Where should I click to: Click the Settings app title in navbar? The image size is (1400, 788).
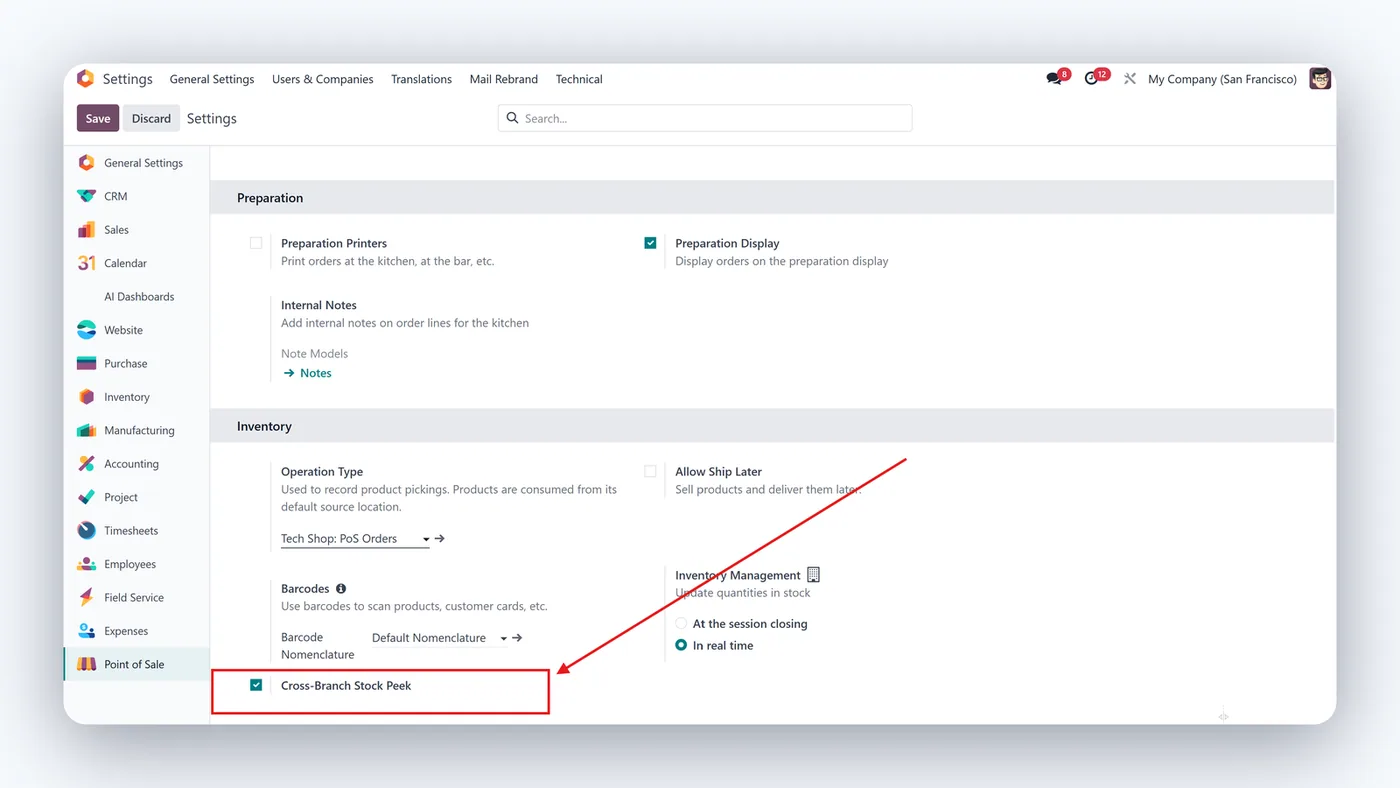pos(127,79)
